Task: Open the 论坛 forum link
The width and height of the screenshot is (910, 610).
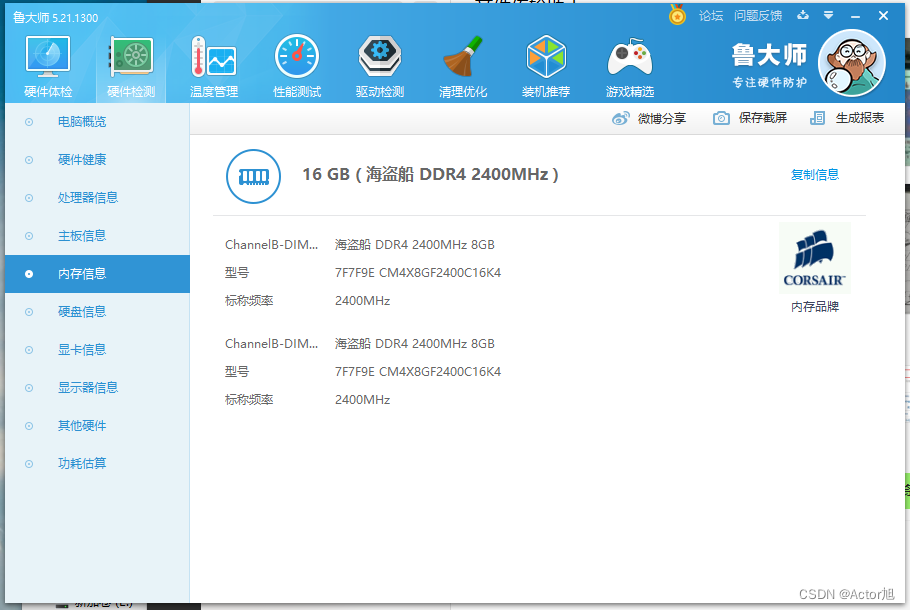Action: click(711, 16)
